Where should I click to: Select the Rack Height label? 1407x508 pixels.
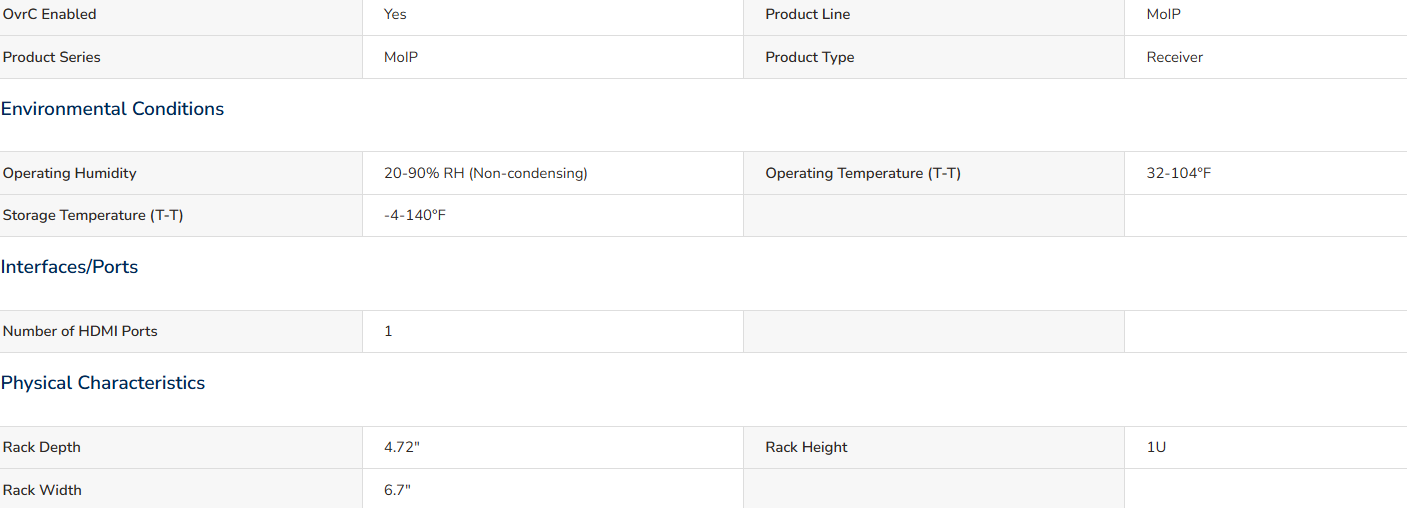point(806,447)
